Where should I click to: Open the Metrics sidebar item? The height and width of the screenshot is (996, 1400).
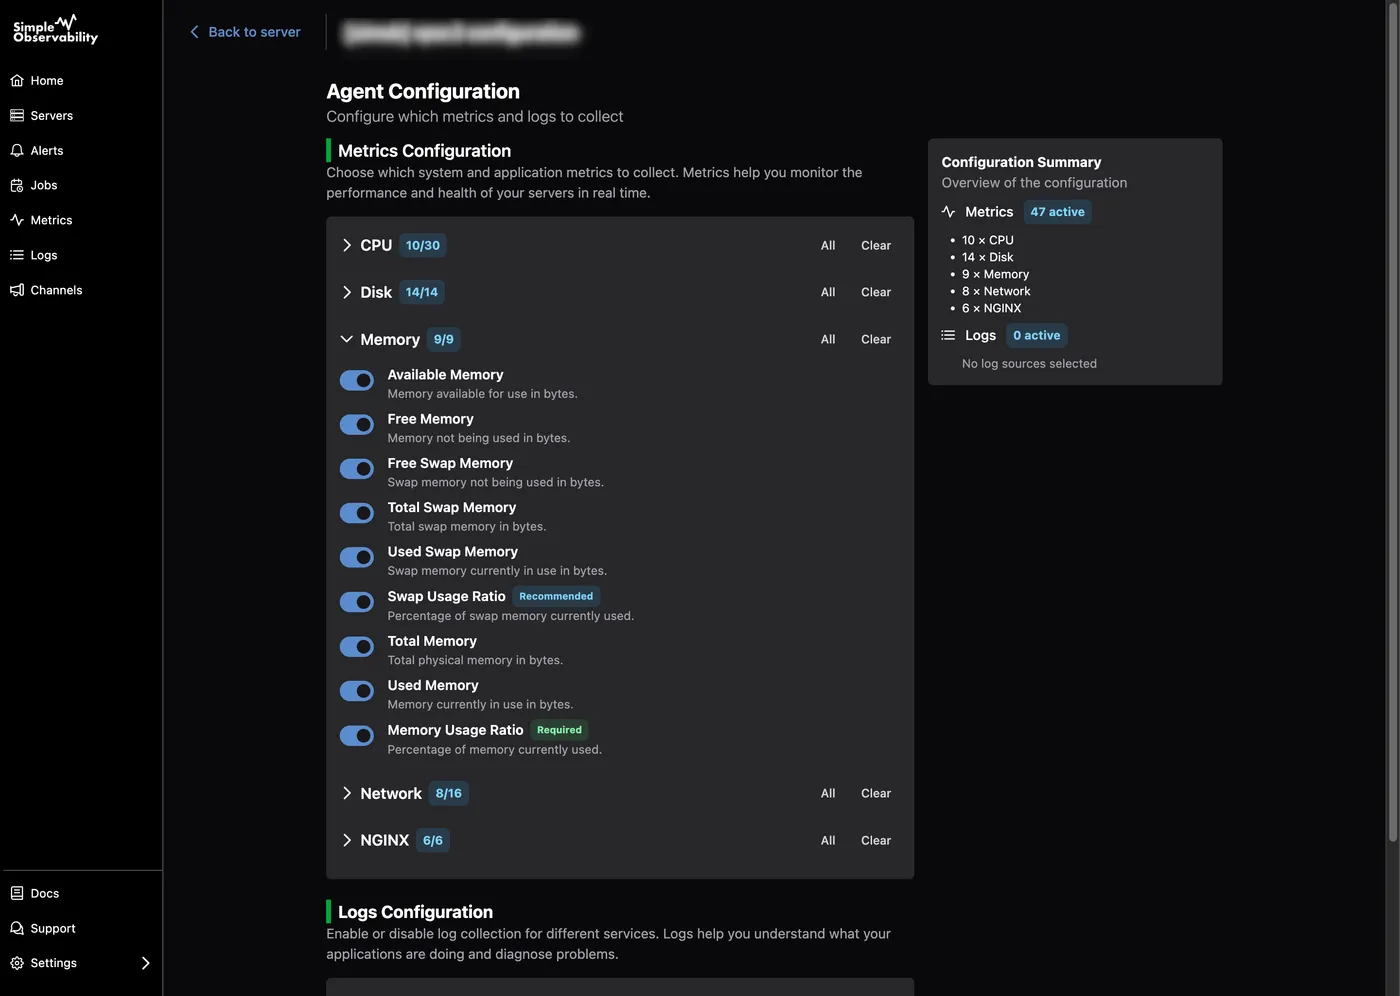coord(49,220)
